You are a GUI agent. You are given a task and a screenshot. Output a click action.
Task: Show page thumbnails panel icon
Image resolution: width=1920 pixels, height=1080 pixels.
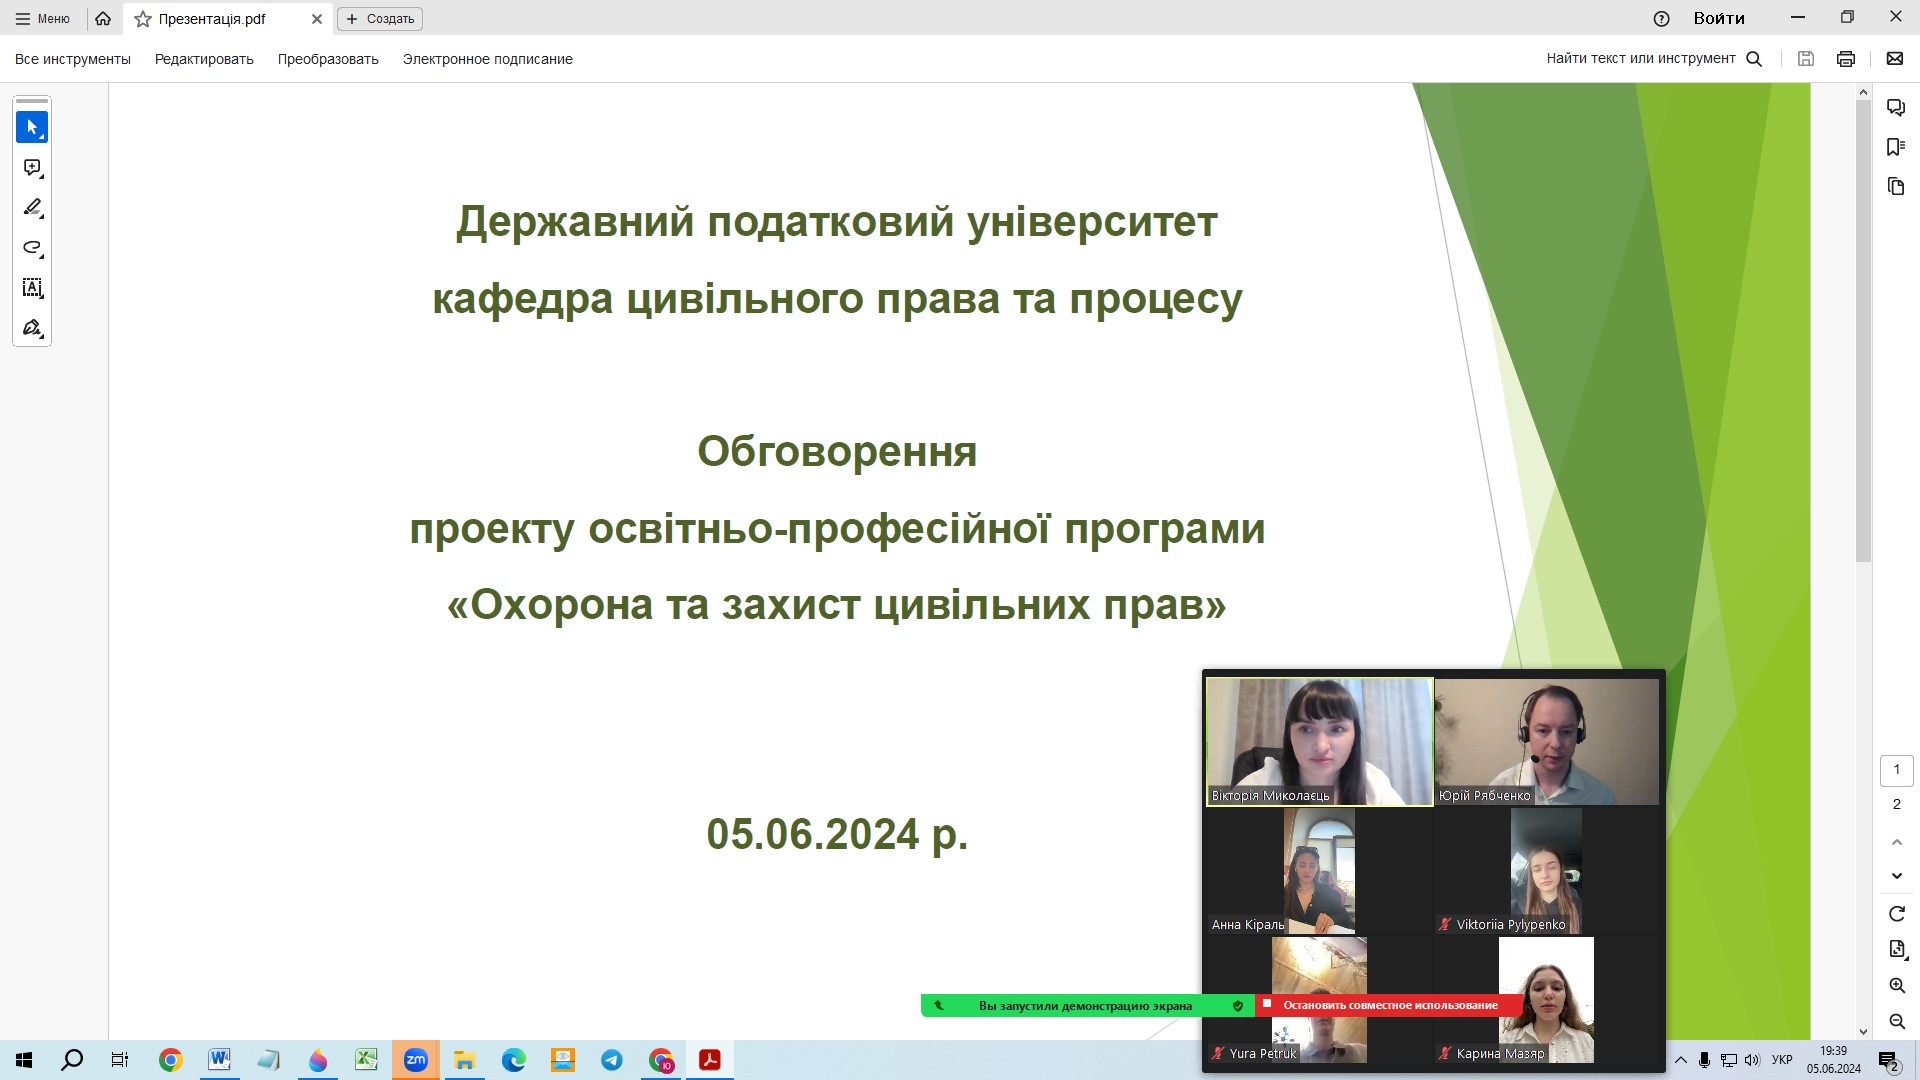pos(1896,186)
